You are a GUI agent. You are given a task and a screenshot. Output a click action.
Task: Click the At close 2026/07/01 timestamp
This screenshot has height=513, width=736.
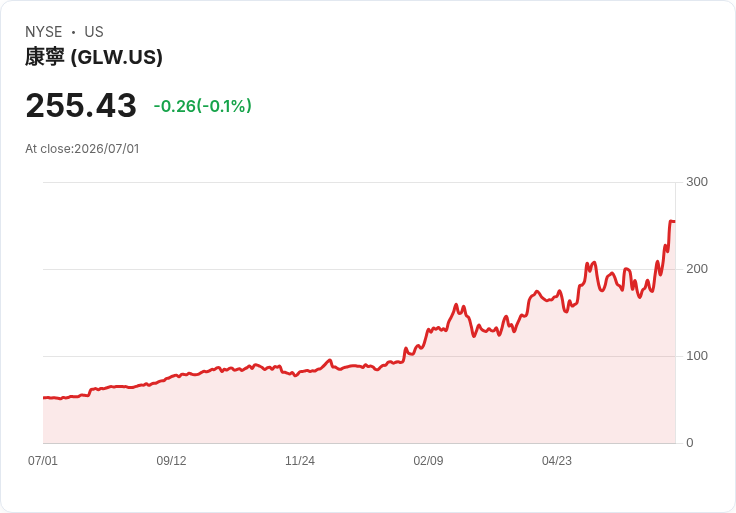point(82,149)
